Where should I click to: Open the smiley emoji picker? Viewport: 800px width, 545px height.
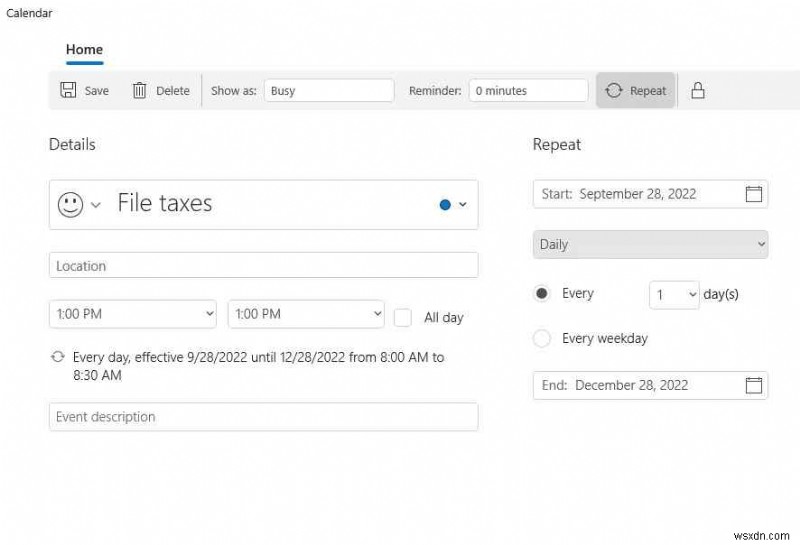(70, 205)
